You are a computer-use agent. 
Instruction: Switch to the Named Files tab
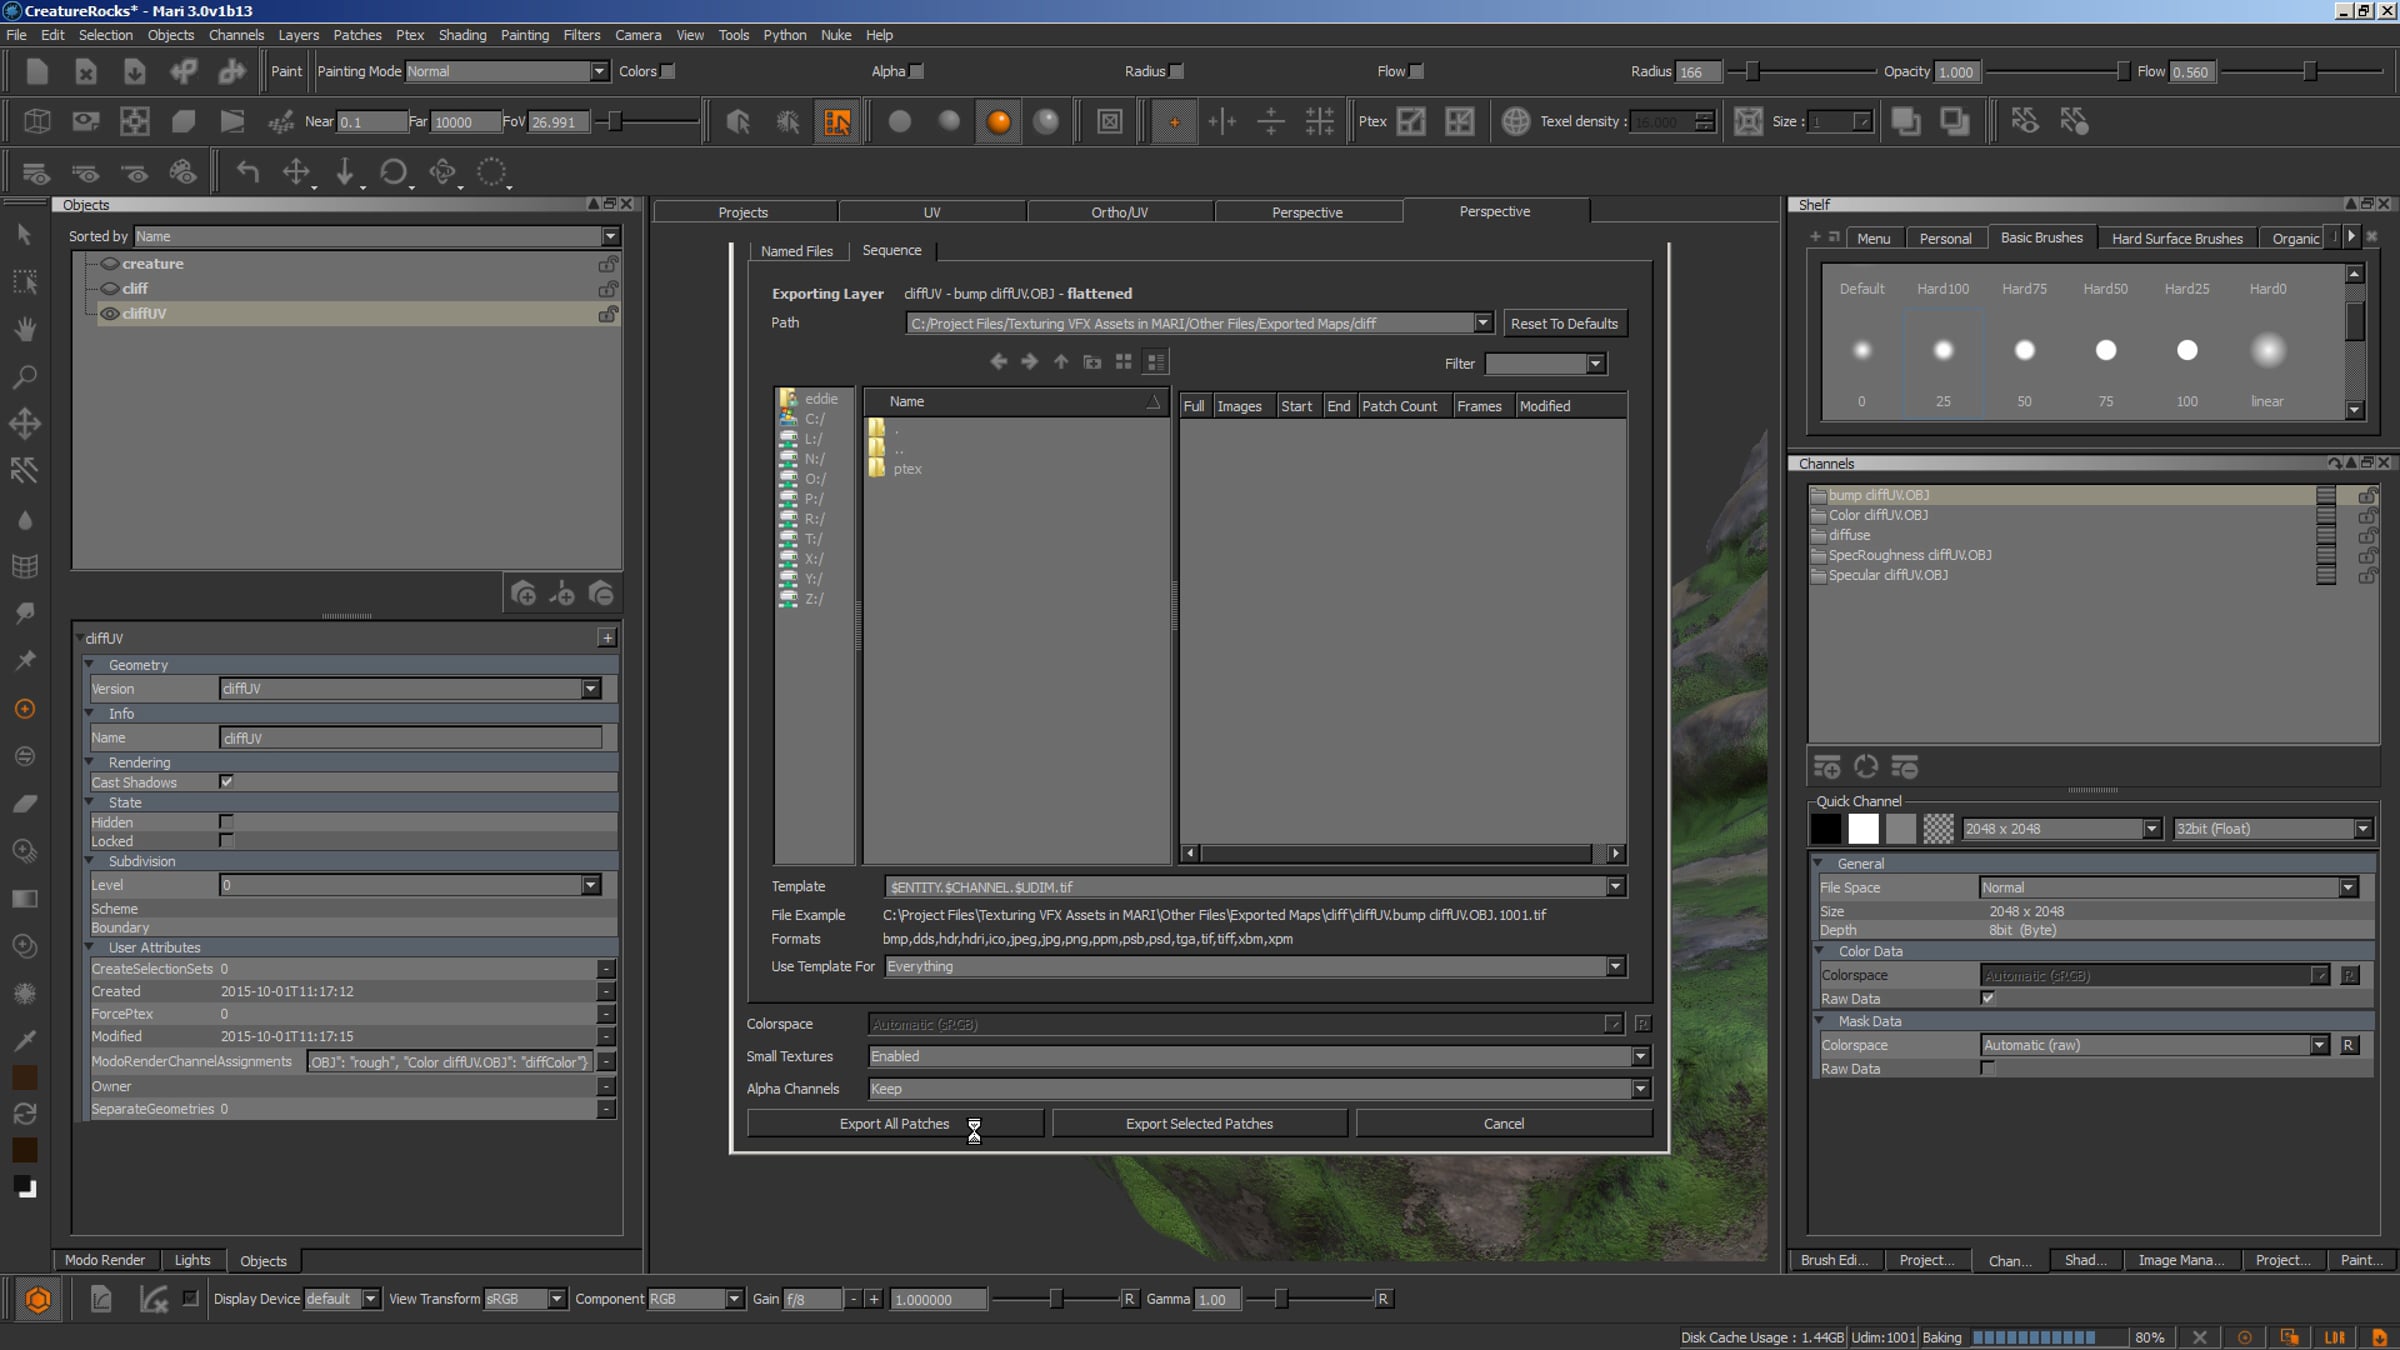coord(796,251)
